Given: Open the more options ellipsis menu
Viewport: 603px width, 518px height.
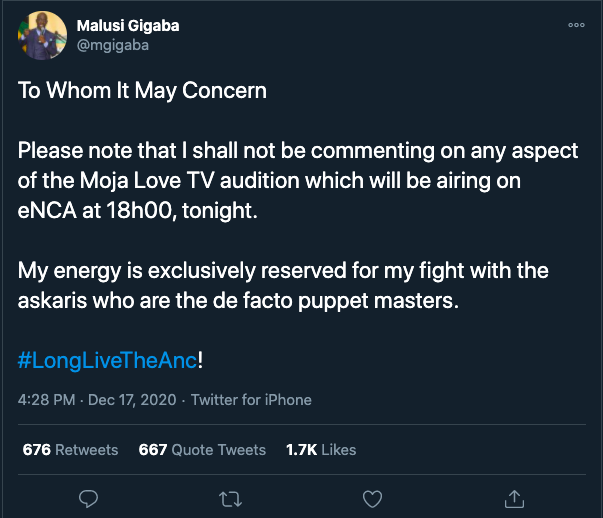Looking at the screenshot, I should [576, 26].
